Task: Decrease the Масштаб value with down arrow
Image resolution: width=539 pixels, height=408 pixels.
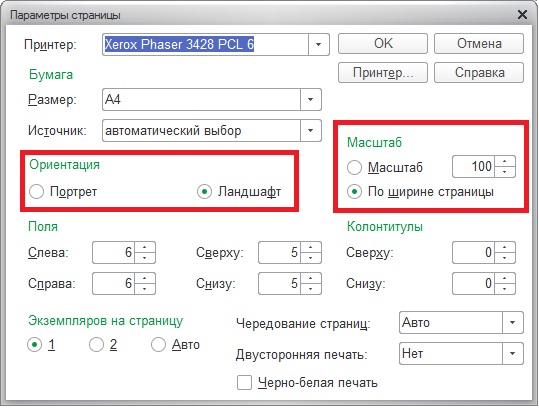Action: pos(505,172)
